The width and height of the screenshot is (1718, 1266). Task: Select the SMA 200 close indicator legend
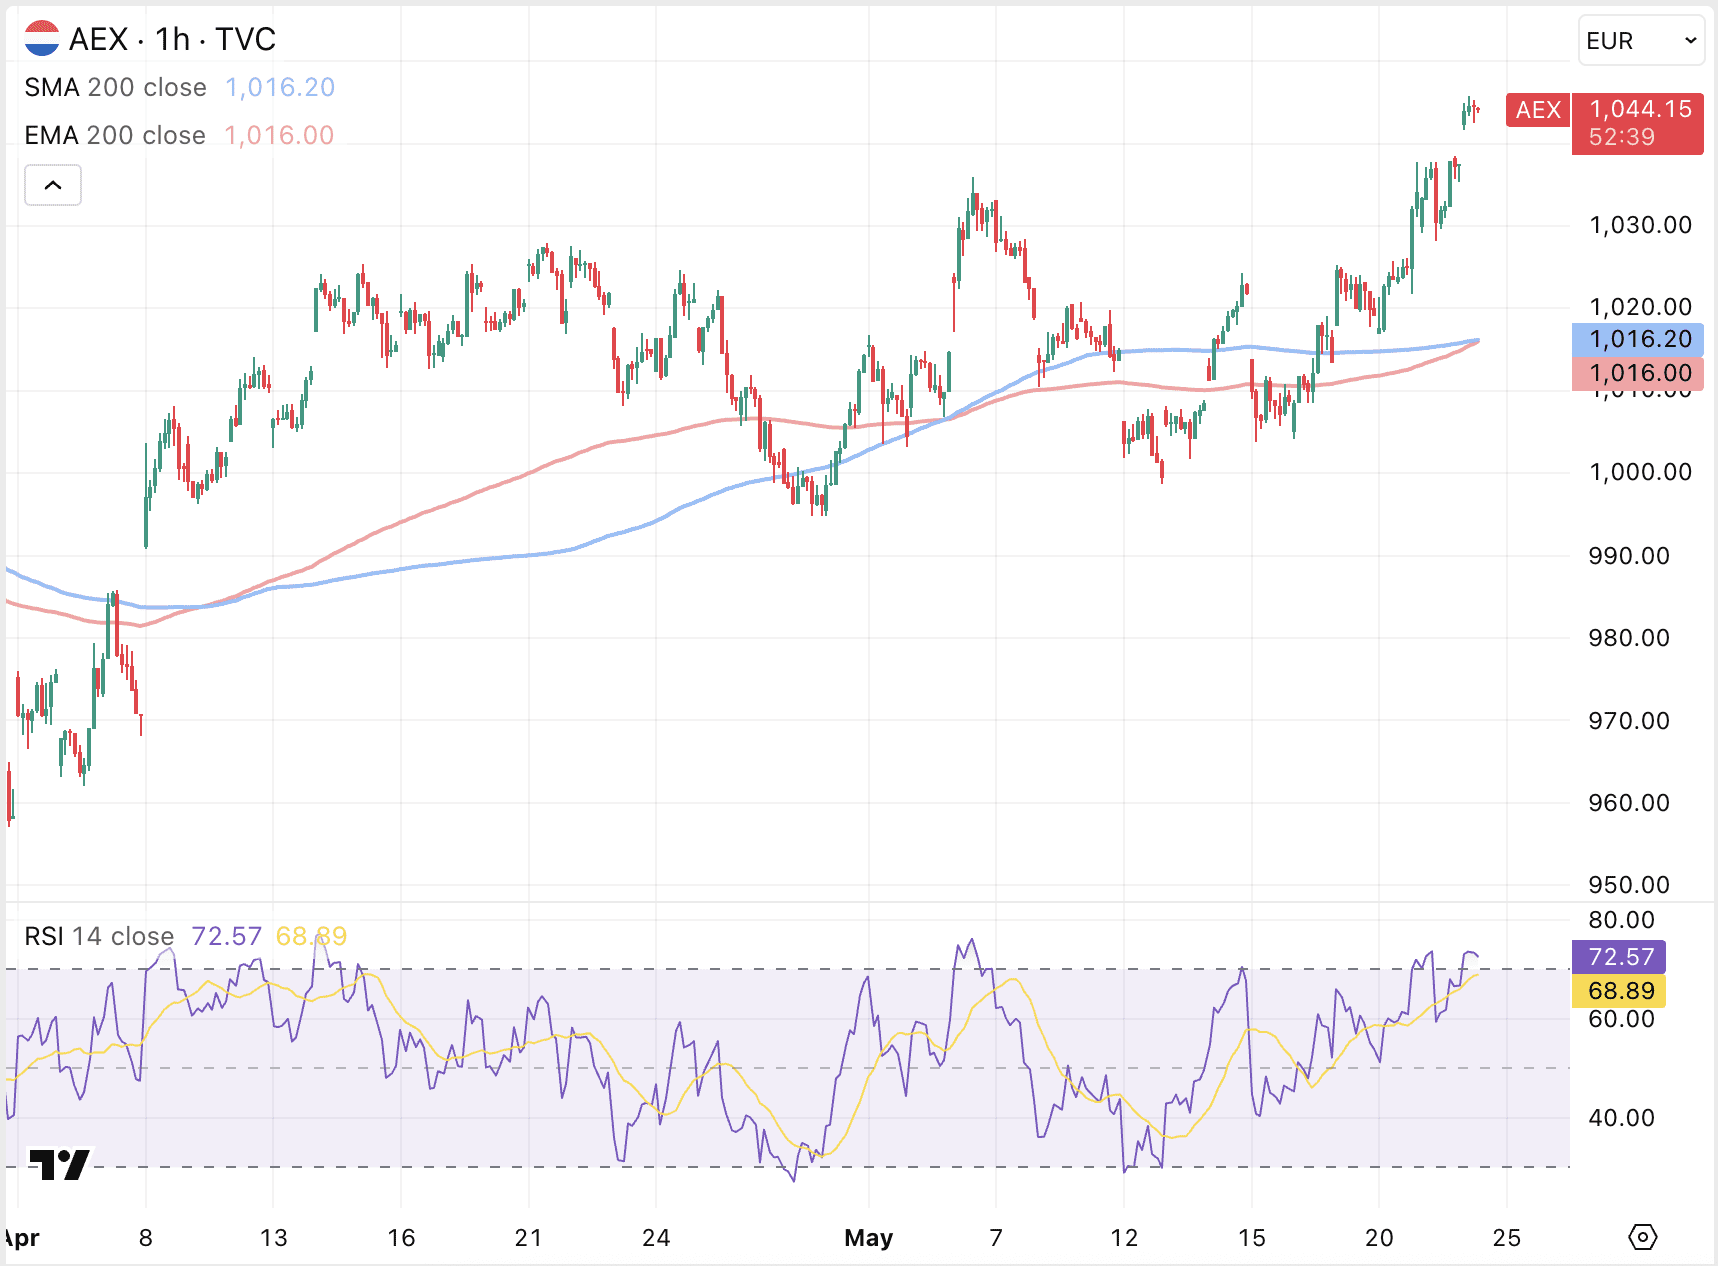(116, 87)
